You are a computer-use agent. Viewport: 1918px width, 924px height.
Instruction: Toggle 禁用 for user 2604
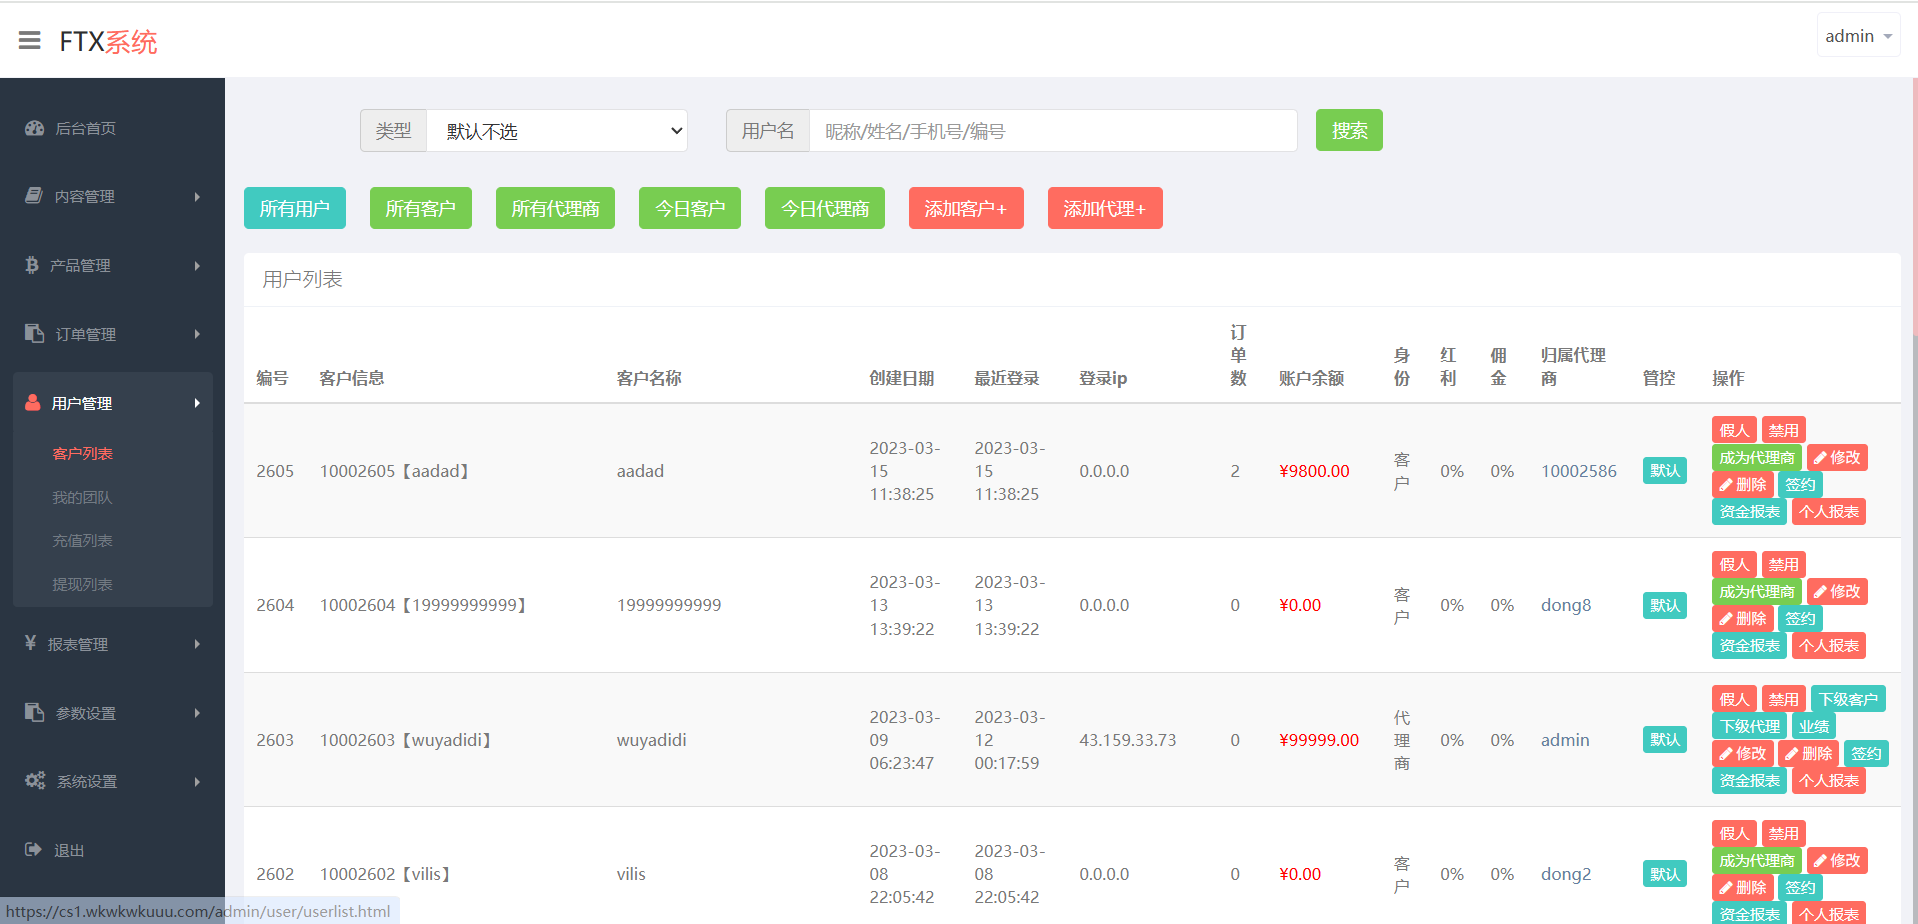pyautogui.click(x=1783, y=565)
